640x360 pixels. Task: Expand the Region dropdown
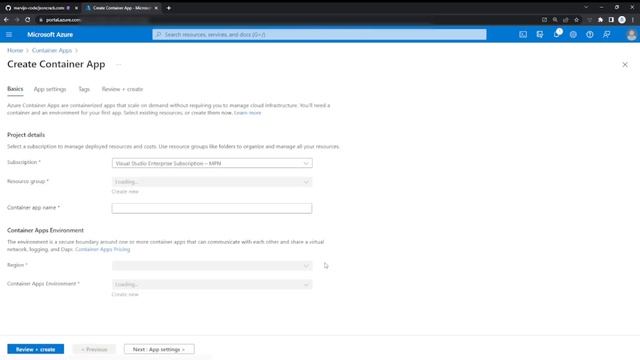[x=212, y=266]
